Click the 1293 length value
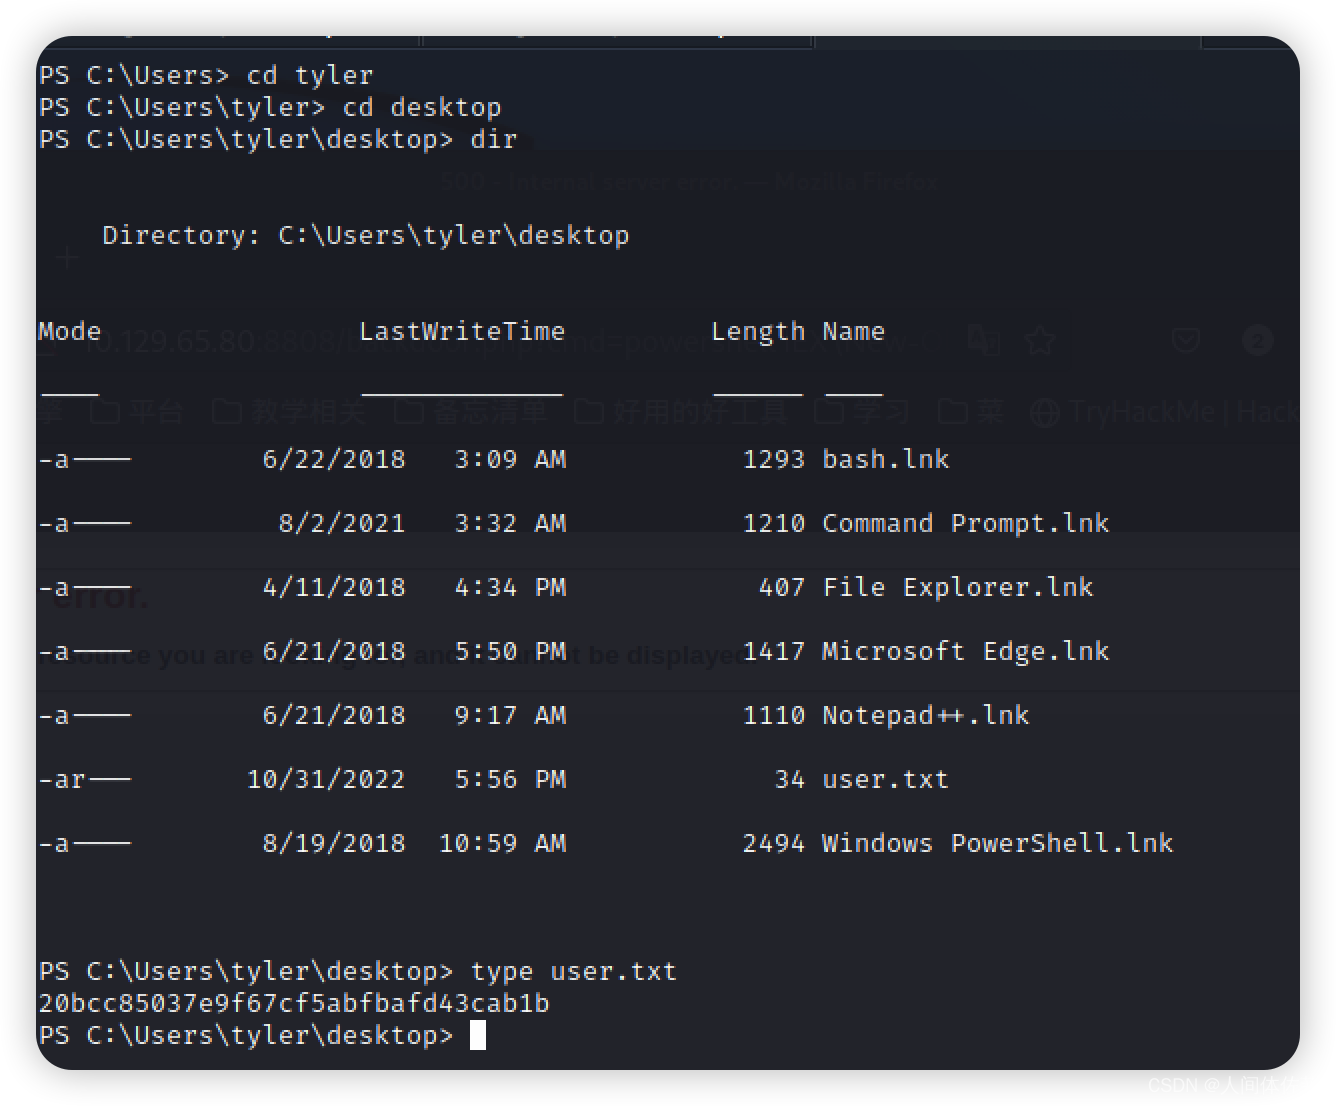1336x1106 pixels. (x=774, y=459)
